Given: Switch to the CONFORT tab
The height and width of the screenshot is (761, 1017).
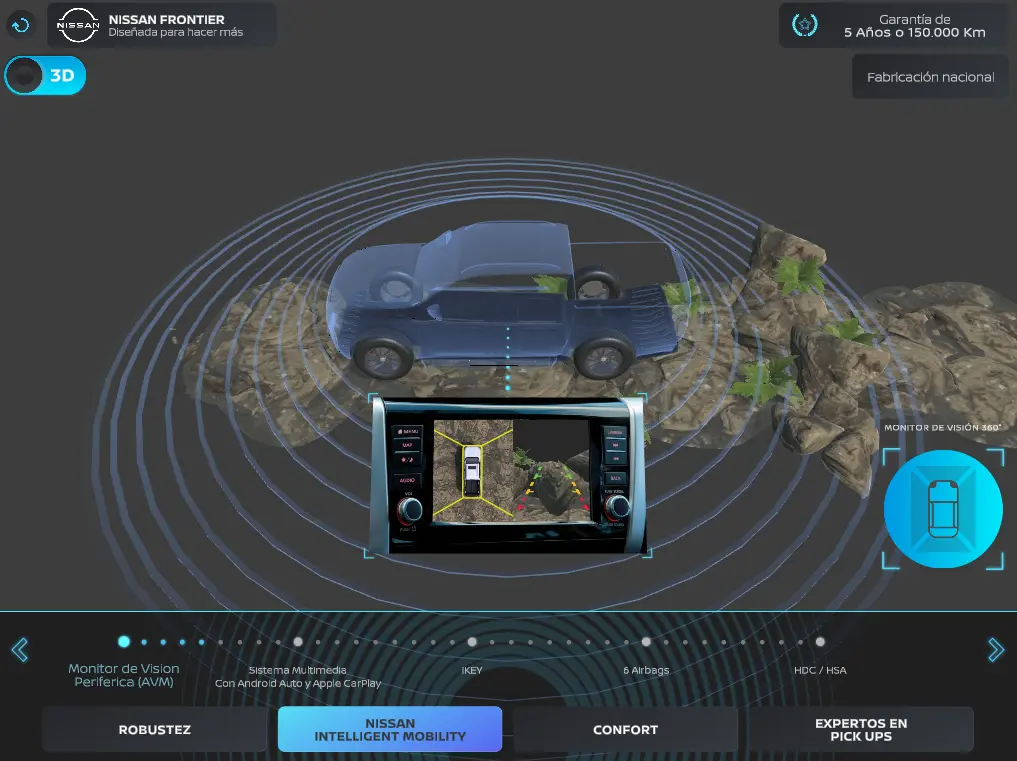Looking at the screenshot, I should coord(625,729).
